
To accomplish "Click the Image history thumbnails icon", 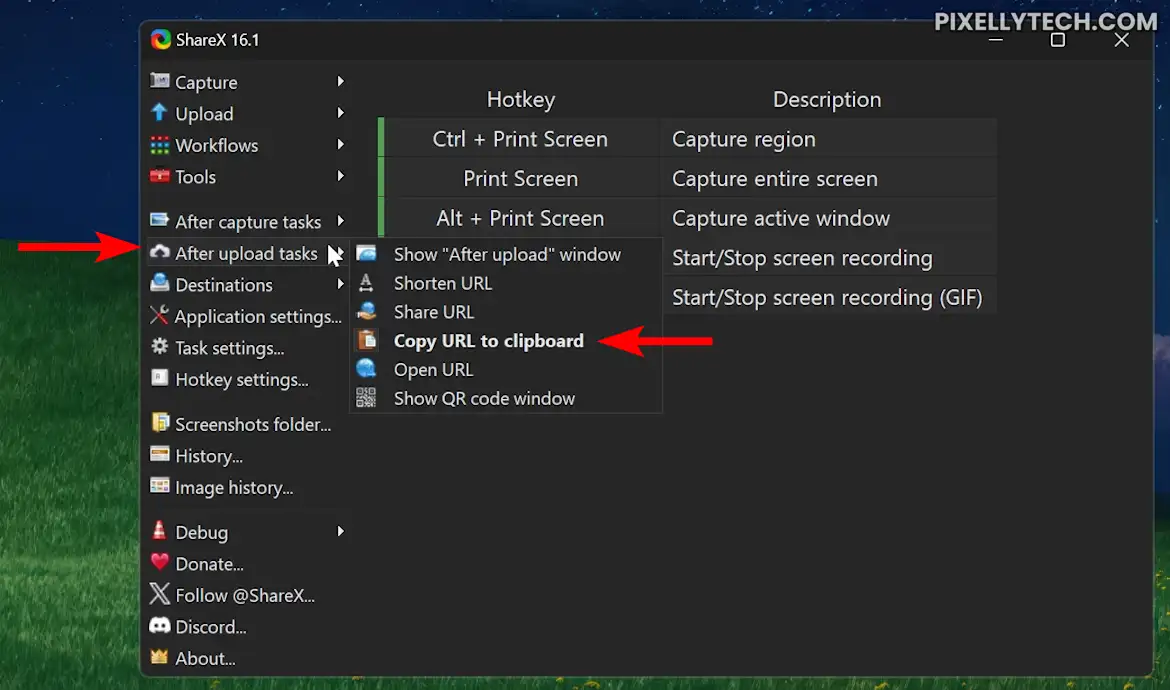I will [x=159, y=486].
